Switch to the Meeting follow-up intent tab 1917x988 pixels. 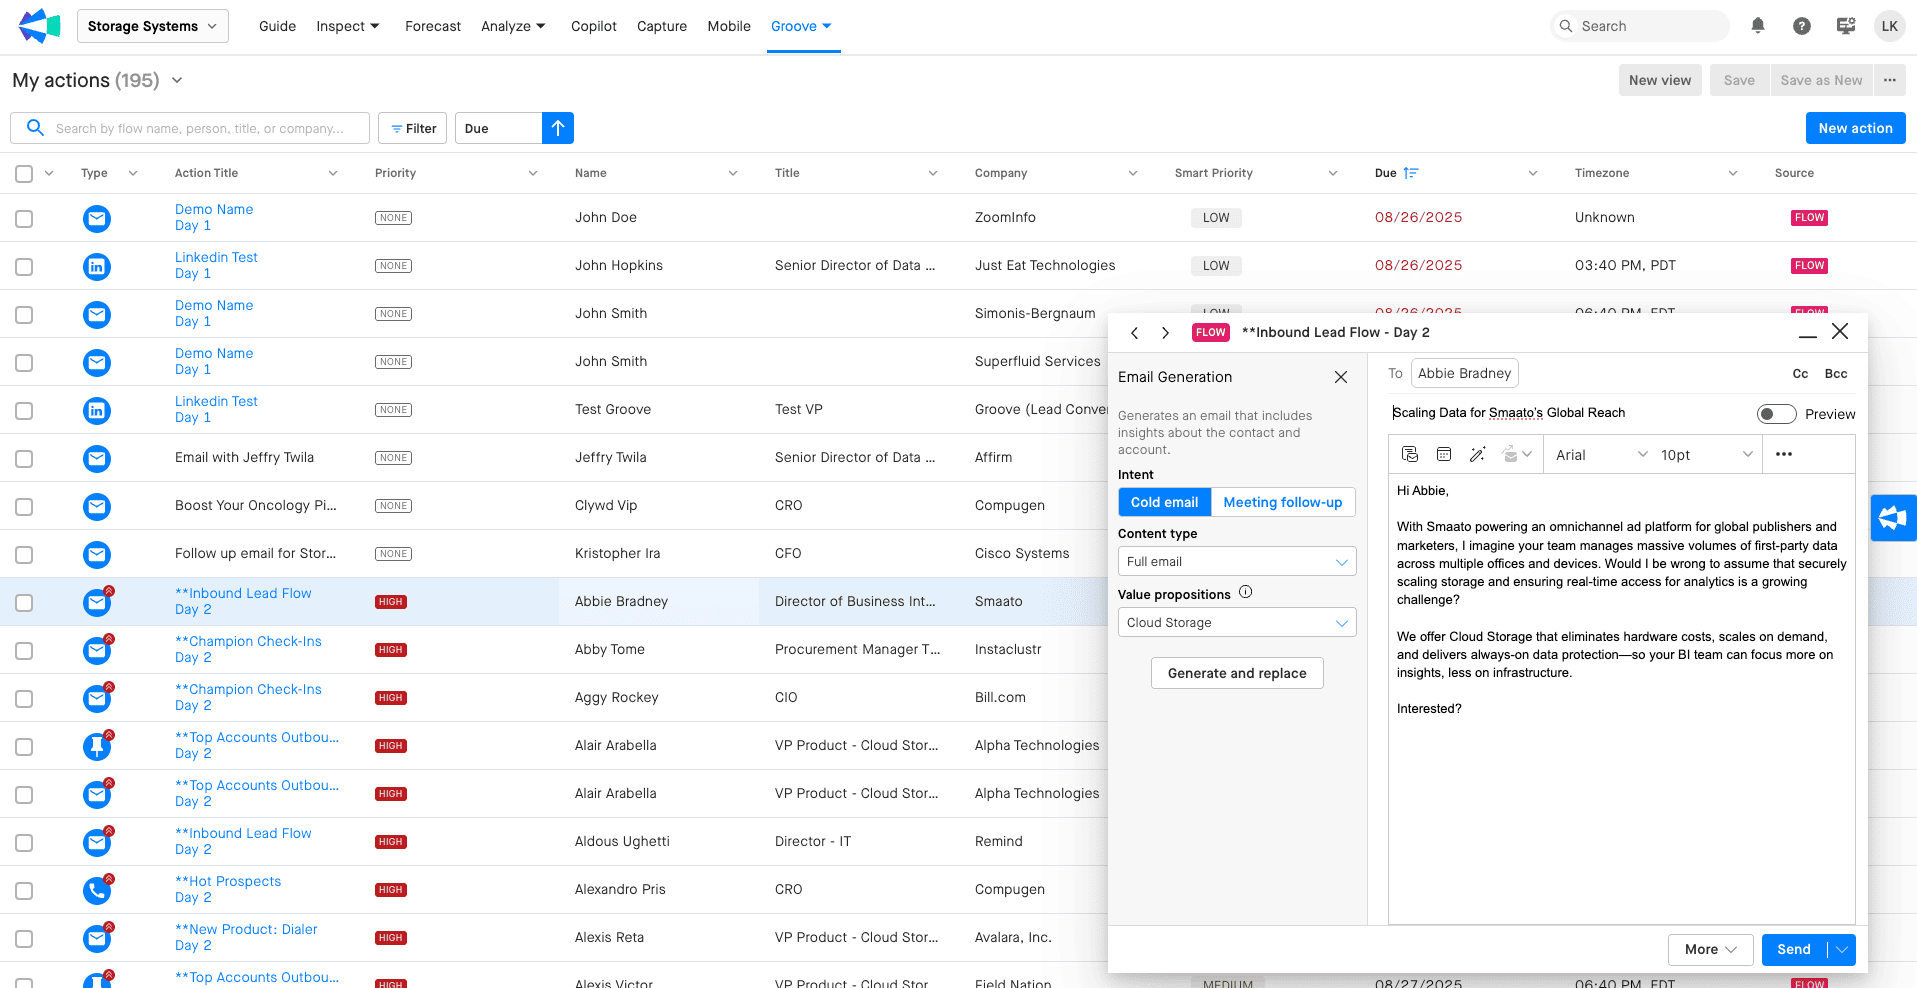coord(1283,502)
